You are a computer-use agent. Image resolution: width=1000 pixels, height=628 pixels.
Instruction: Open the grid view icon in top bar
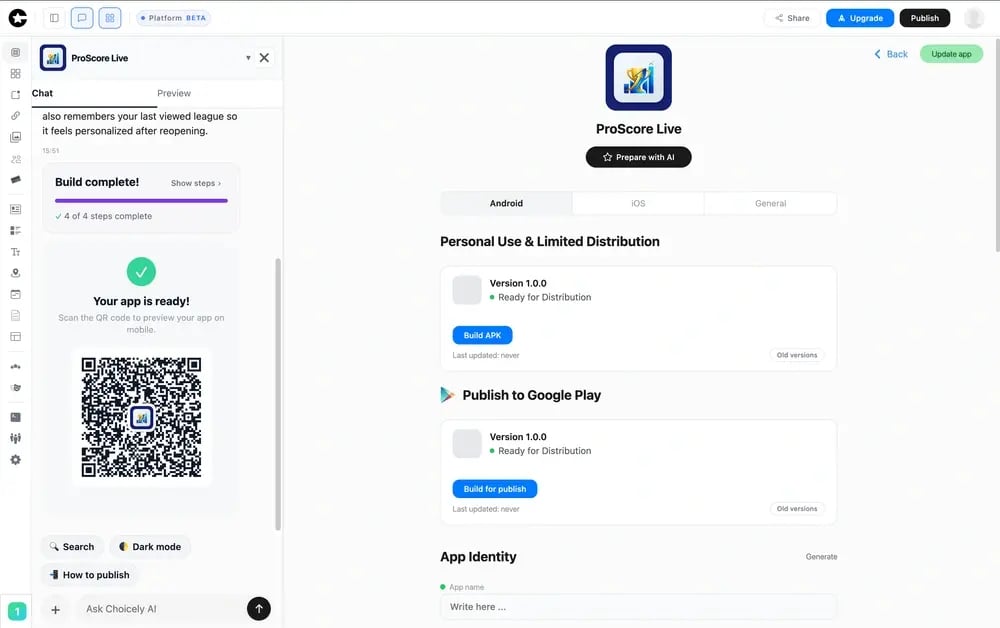110,18
